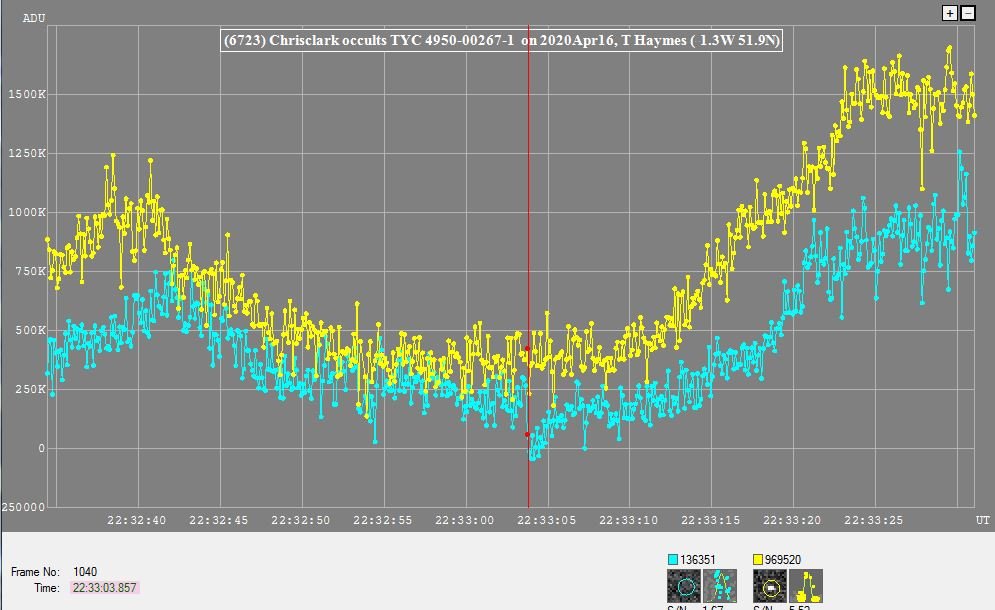Click the UT label on time axis
The height and width of the screenshot is (610, 995).
click(x=983, y=520)
